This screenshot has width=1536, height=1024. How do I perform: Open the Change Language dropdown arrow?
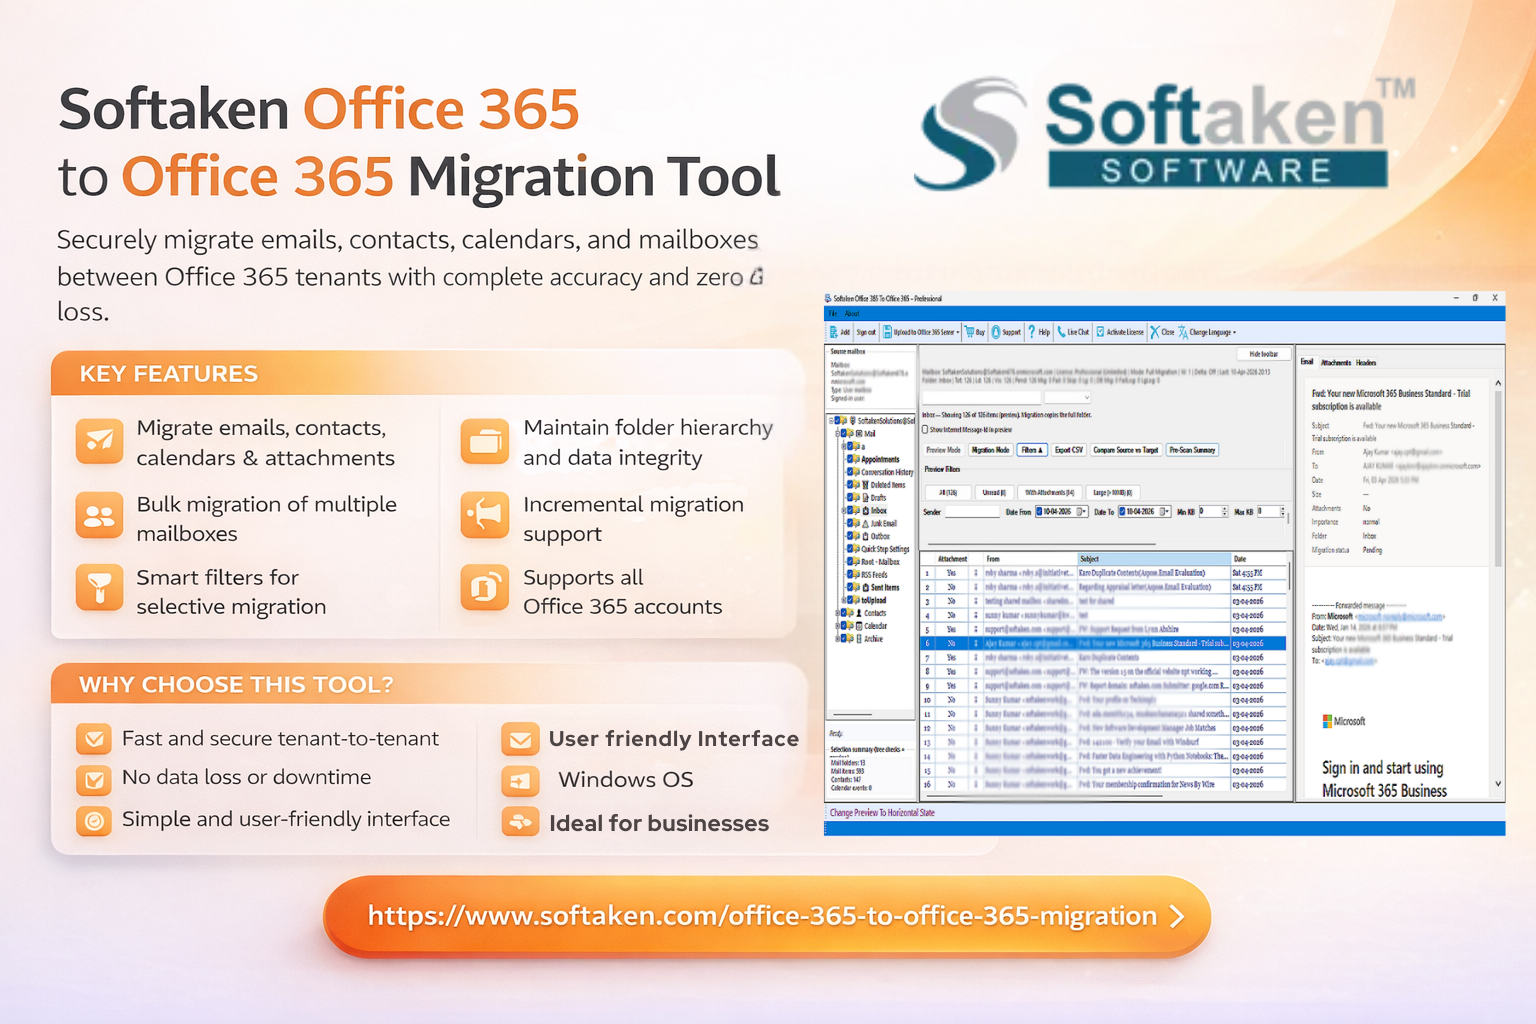pos(1235,332)
